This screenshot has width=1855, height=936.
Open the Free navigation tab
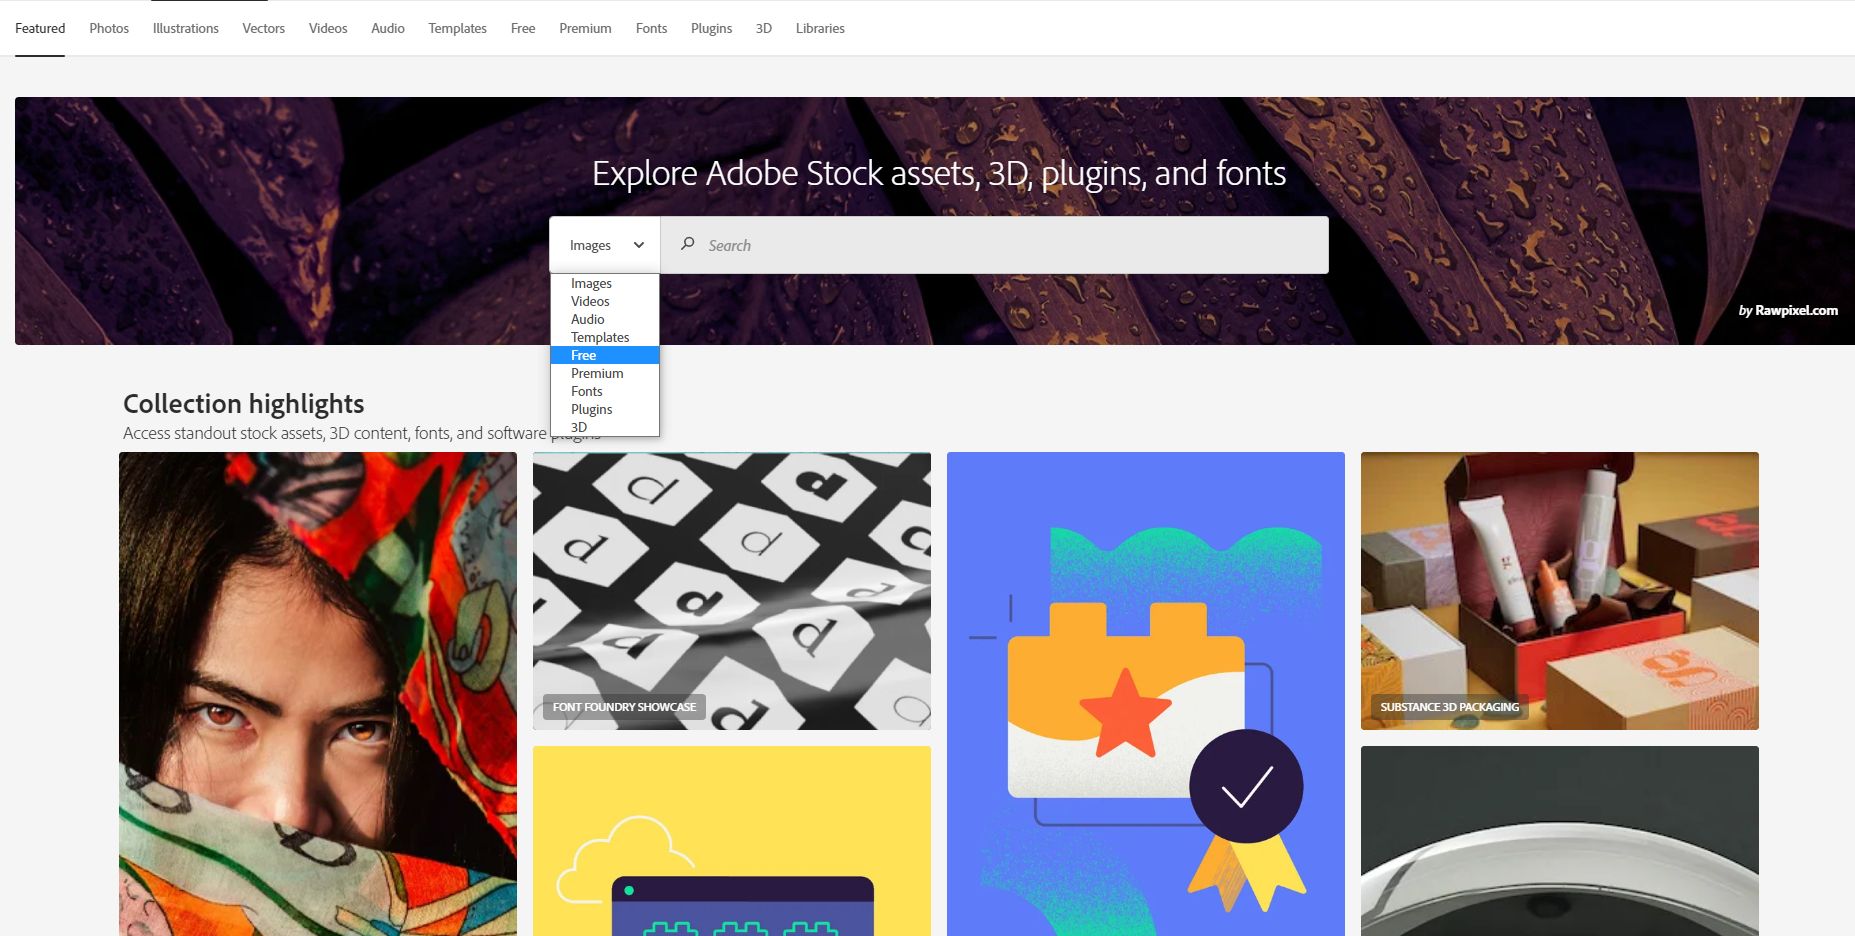[x=523, y=28]
